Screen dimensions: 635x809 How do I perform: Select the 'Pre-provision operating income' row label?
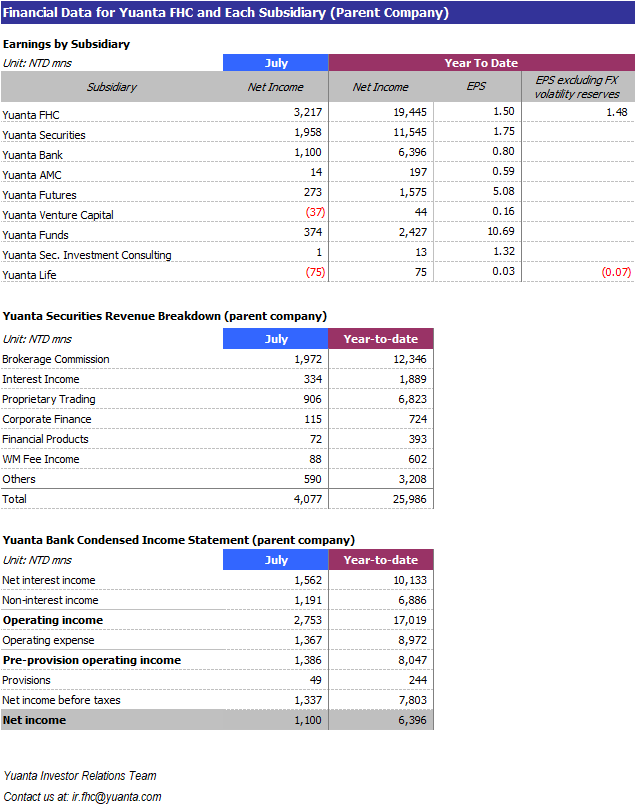click(x=92, y=660)
